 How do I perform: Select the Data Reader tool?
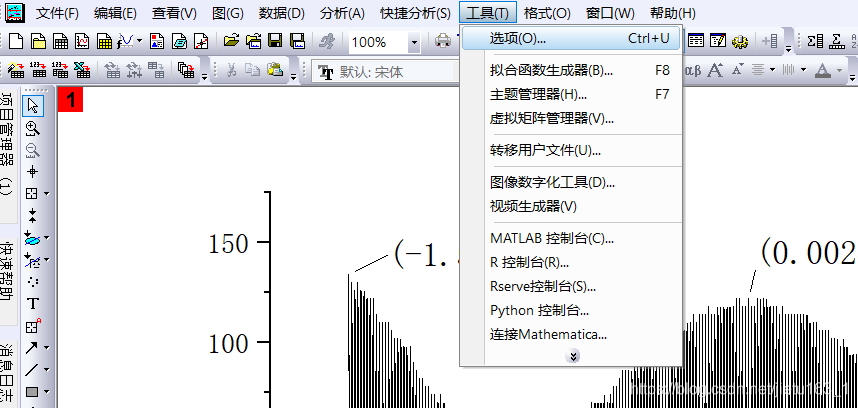(32, 193)
